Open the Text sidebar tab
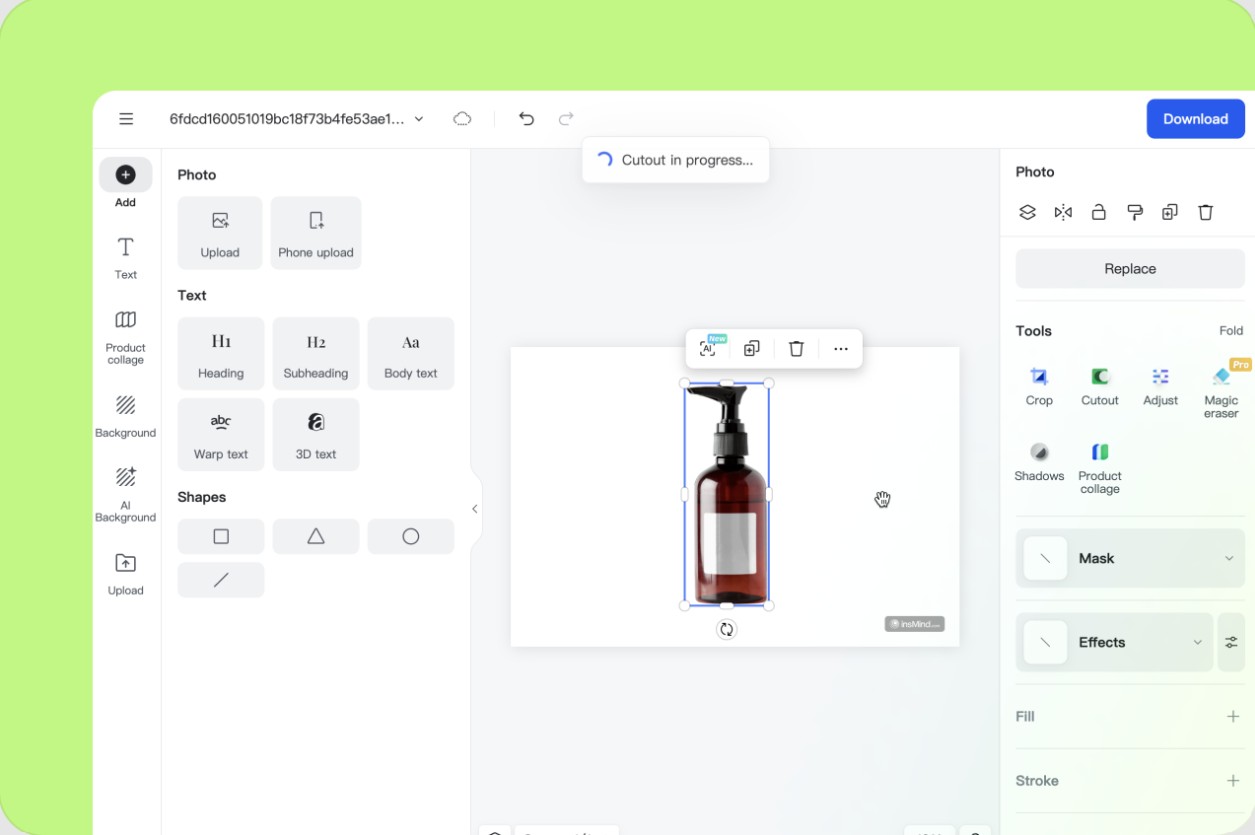1255x835 pixels. [x=125, y=258]
